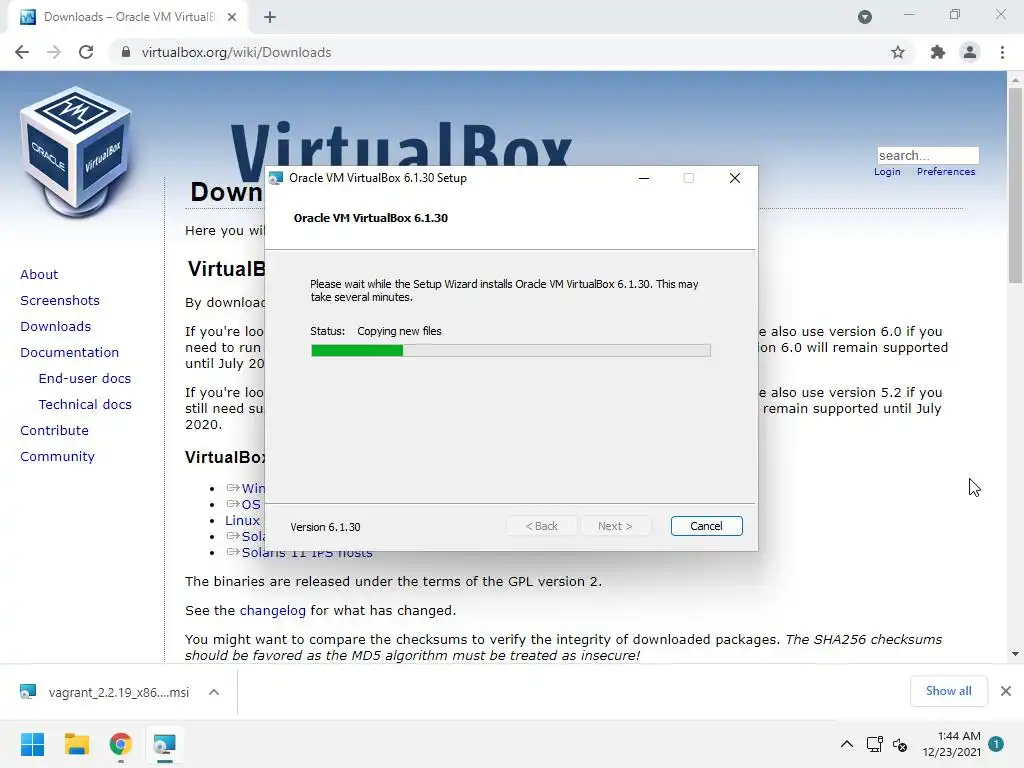Open the clock showing 1:44 AM
The width and height of the screenshot is (1024, 768).
pyautogui.click(x=952, y=744)
